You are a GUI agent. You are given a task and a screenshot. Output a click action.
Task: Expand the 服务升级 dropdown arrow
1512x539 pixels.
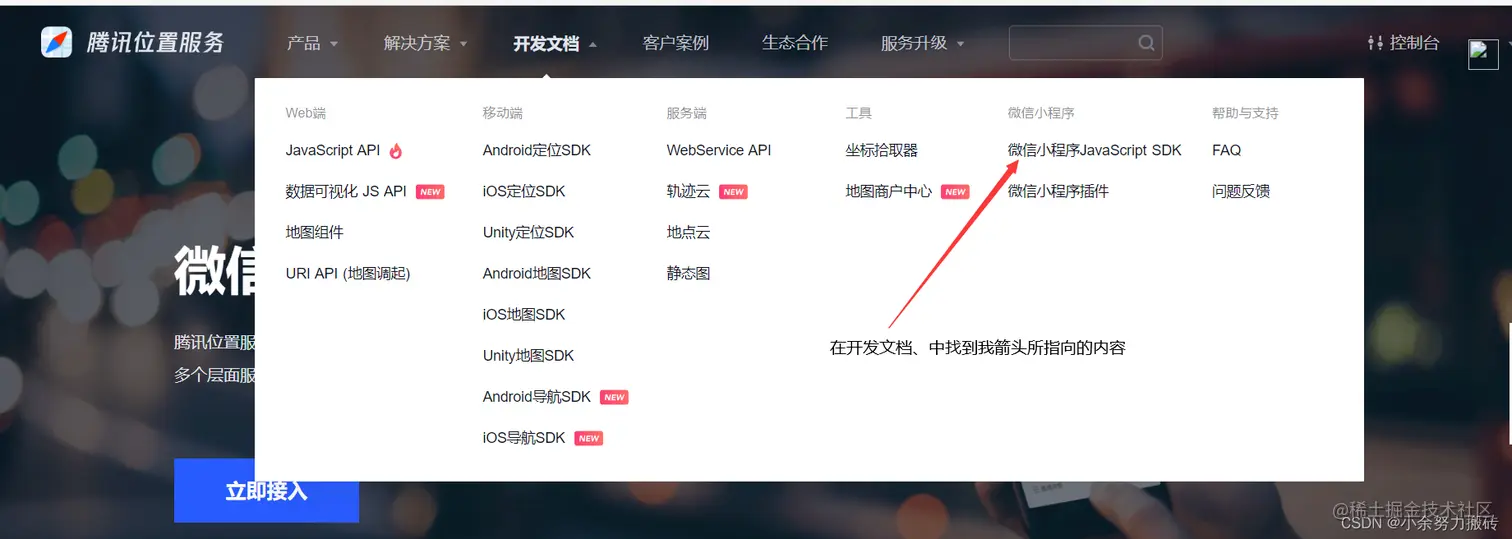click(x=960, y=44)
